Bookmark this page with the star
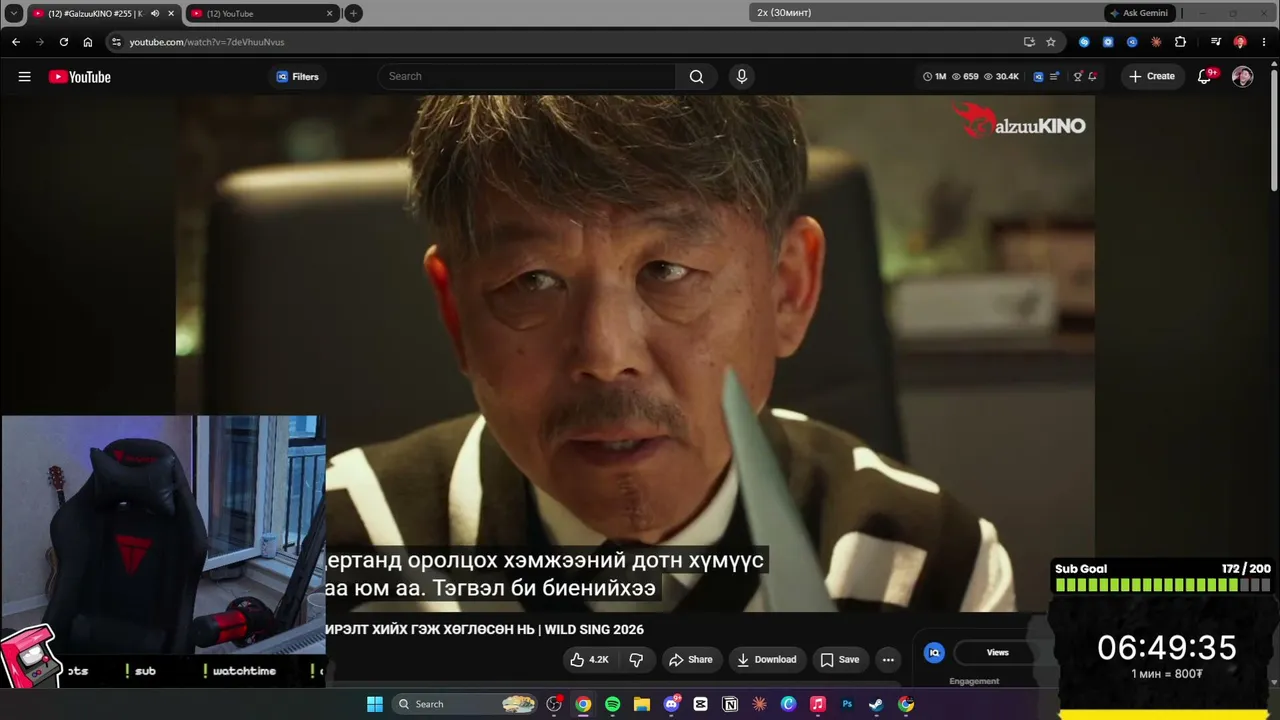Image resolution: width=1280 pixels, height=720 pixels. tap(1051, 42)
